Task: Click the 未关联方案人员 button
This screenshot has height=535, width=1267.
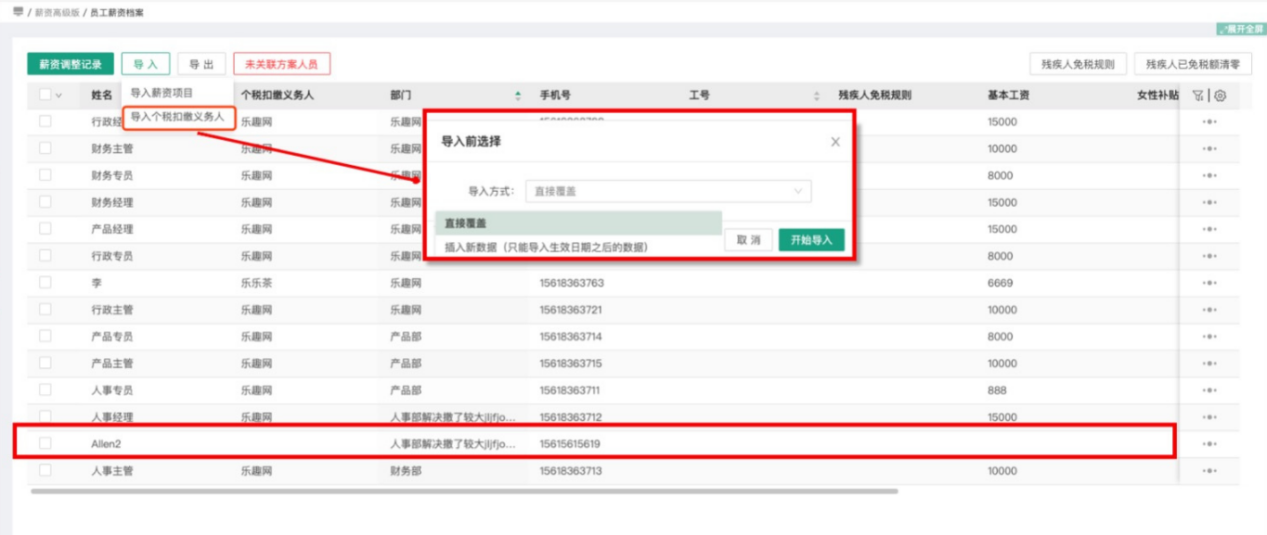Action: click(281, 64)
